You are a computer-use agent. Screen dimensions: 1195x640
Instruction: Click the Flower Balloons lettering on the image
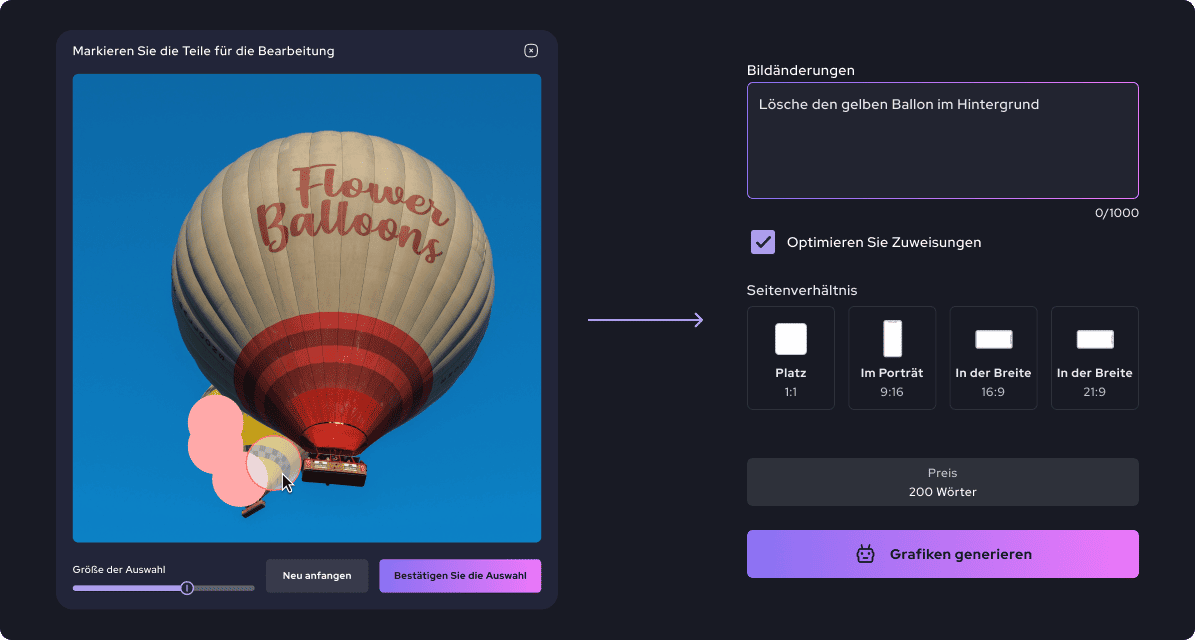[350, 210]
